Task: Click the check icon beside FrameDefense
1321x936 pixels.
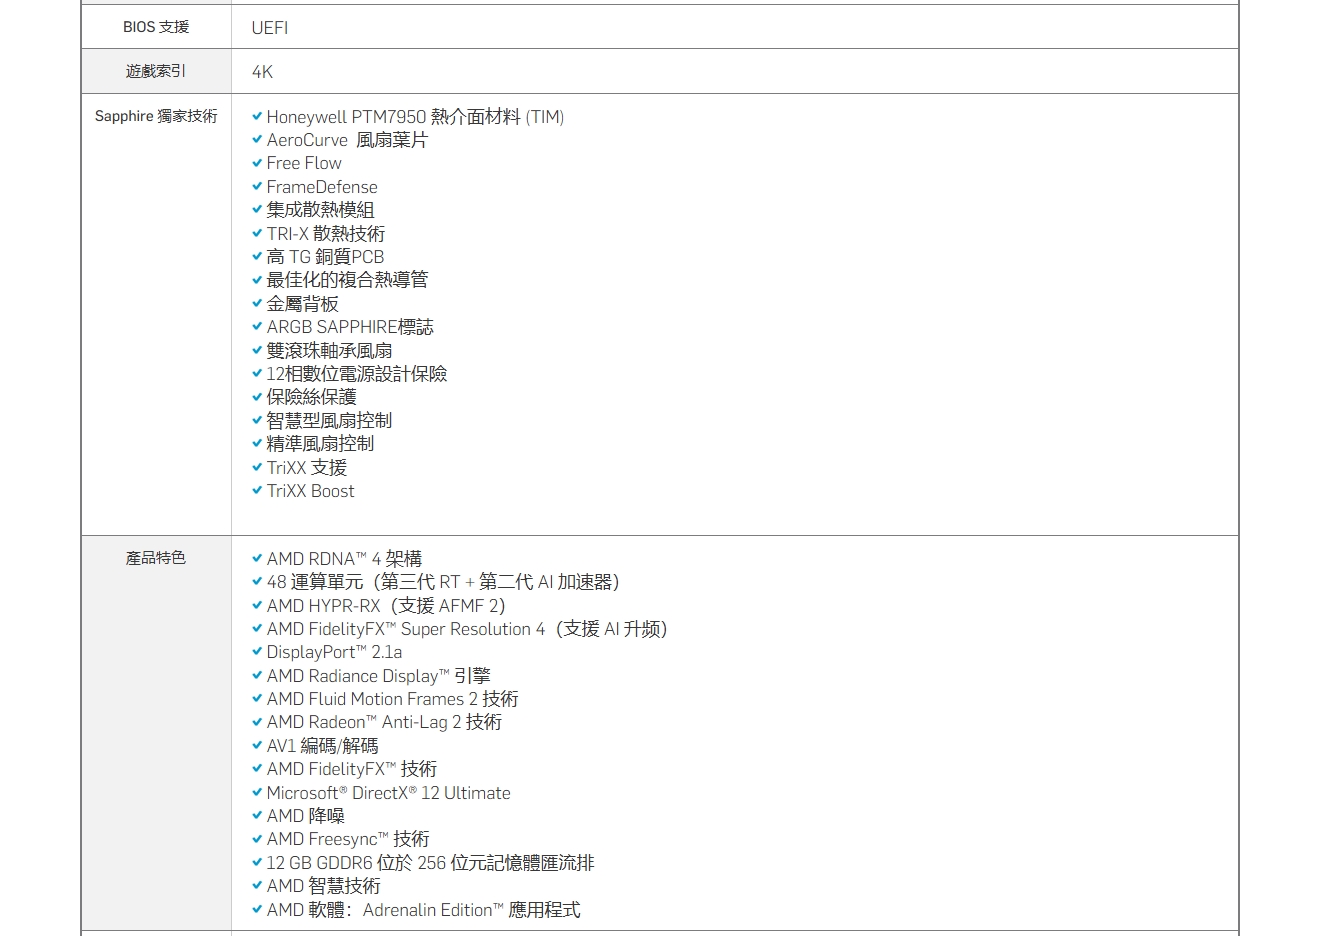Action: pyautogui.click(x=257, y=187)
